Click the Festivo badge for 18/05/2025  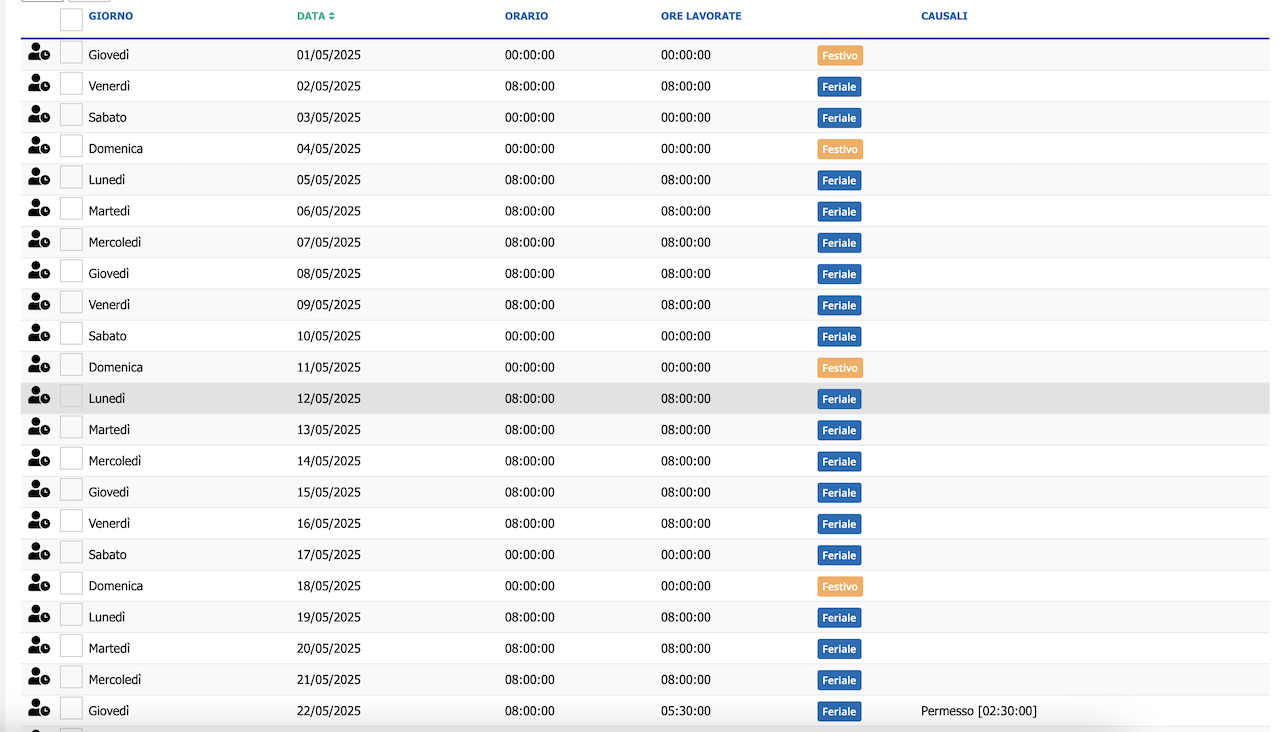click(840, 587)
